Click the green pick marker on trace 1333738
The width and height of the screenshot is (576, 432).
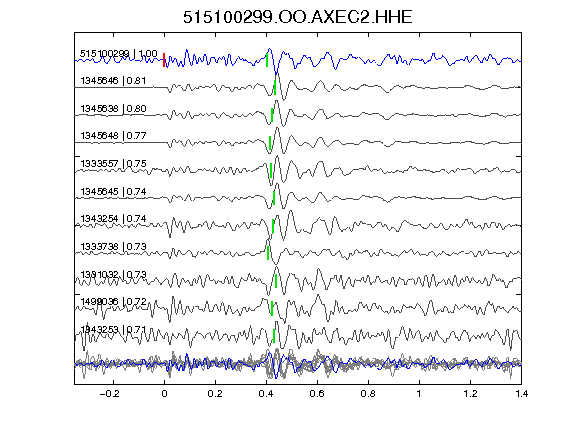pyautogui.click(x=268, y=253)
